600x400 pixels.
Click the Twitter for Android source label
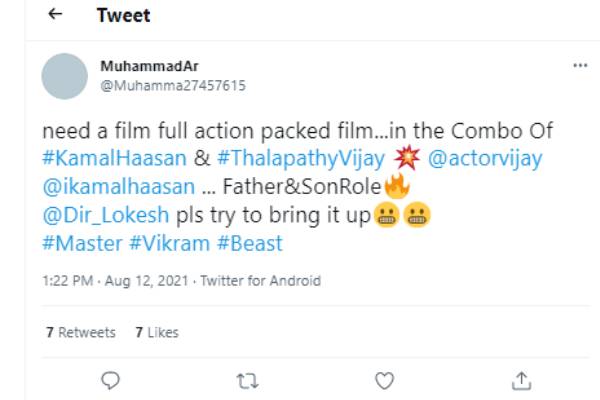[x=261, y=282]
